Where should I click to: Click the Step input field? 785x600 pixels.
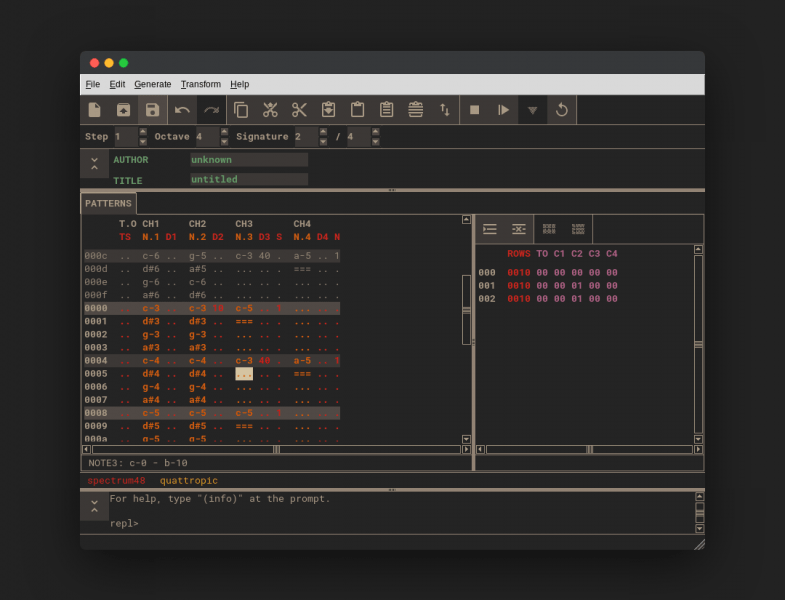[x=126, y=137]
